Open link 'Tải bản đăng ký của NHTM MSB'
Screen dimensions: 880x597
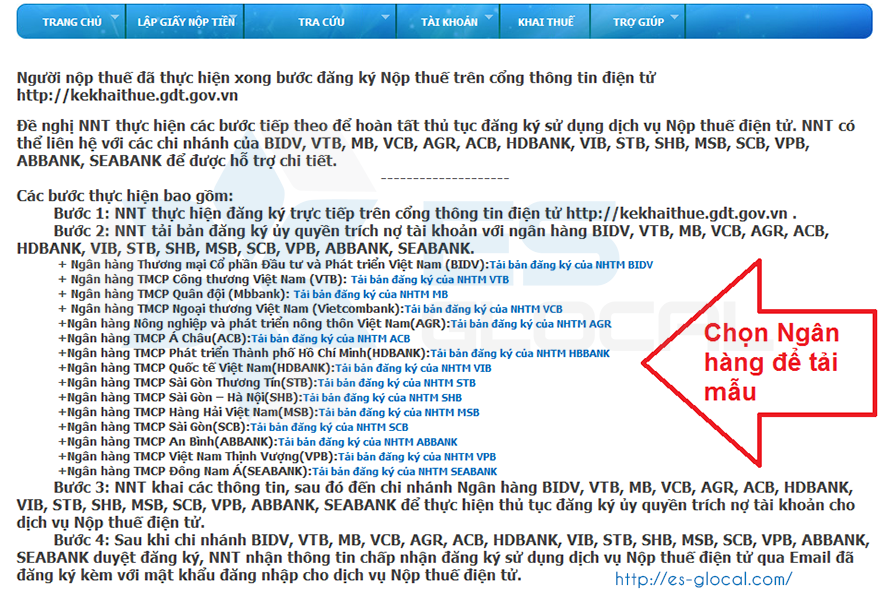pyautogui.click(x=399, y=412)
